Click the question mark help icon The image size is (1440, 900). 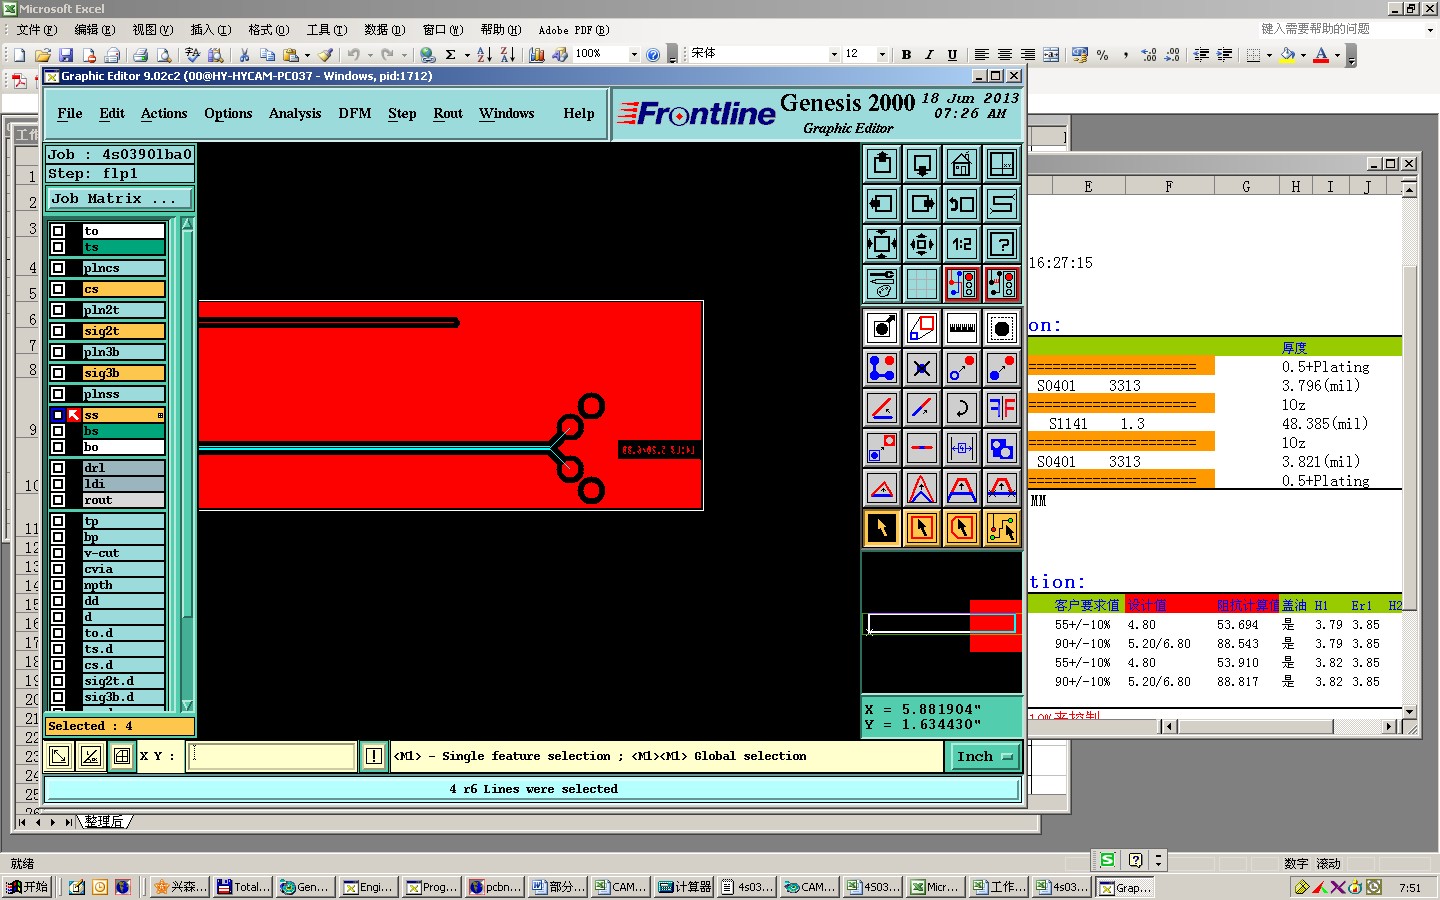click(x=1001, y=244)
